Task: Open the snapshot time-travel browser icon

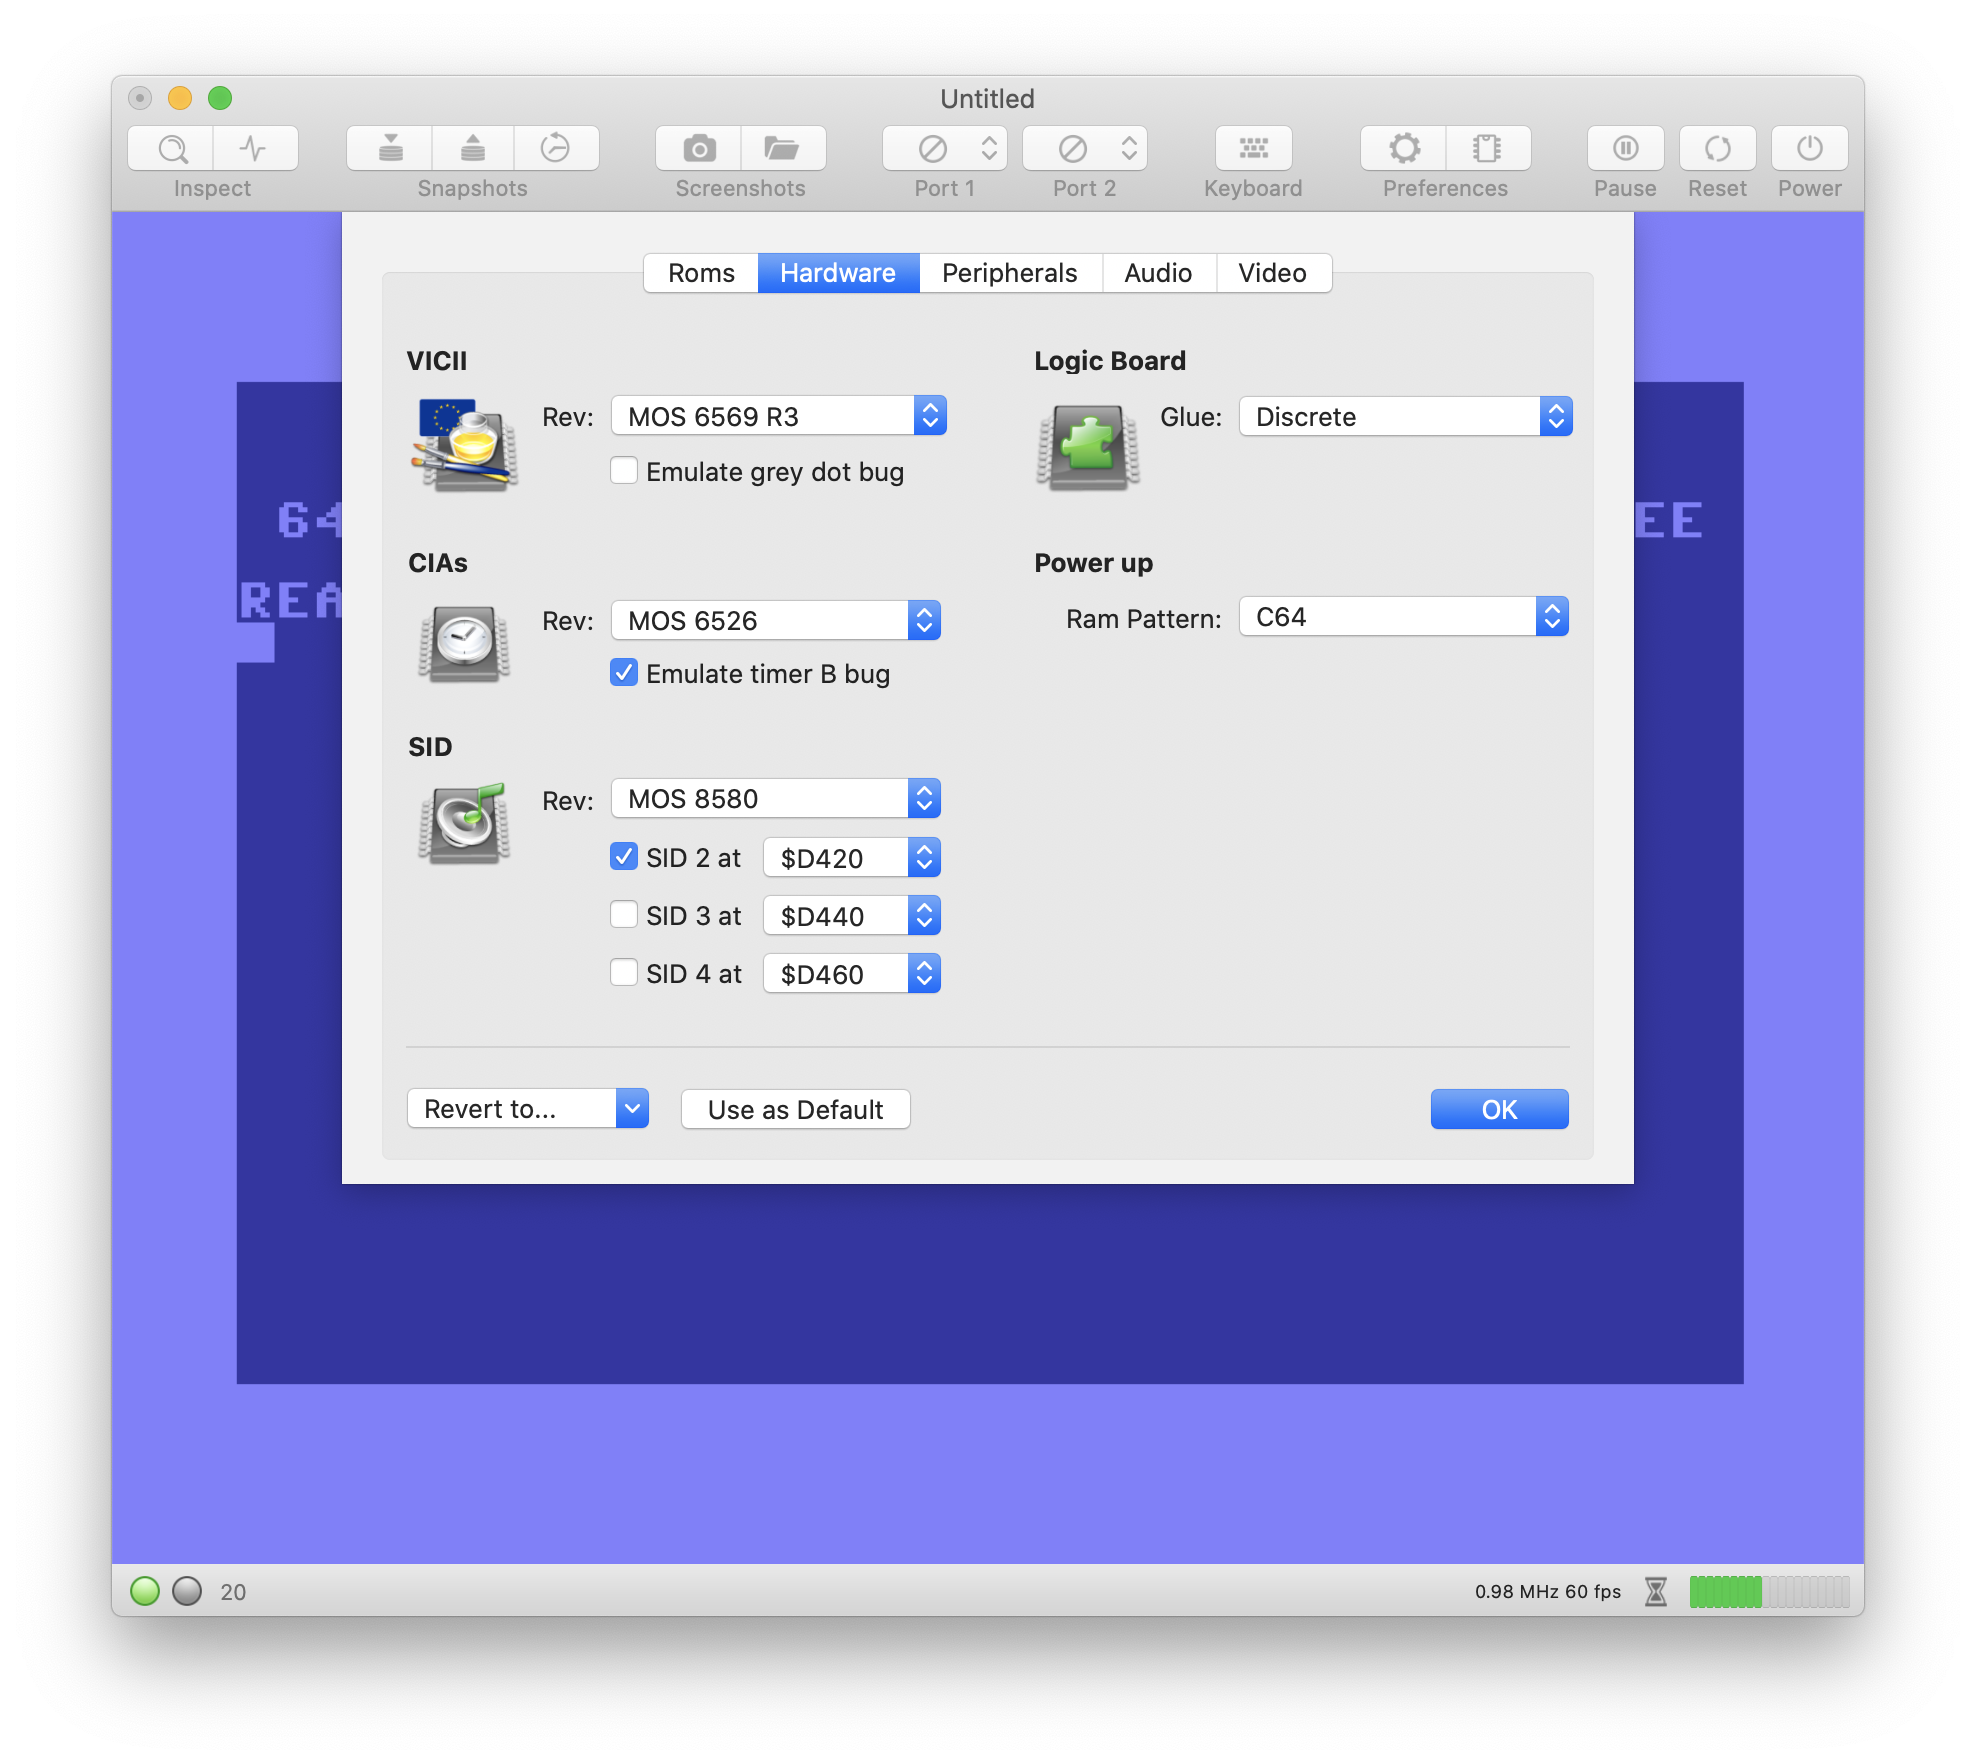Action: click(x=556, y=149)
